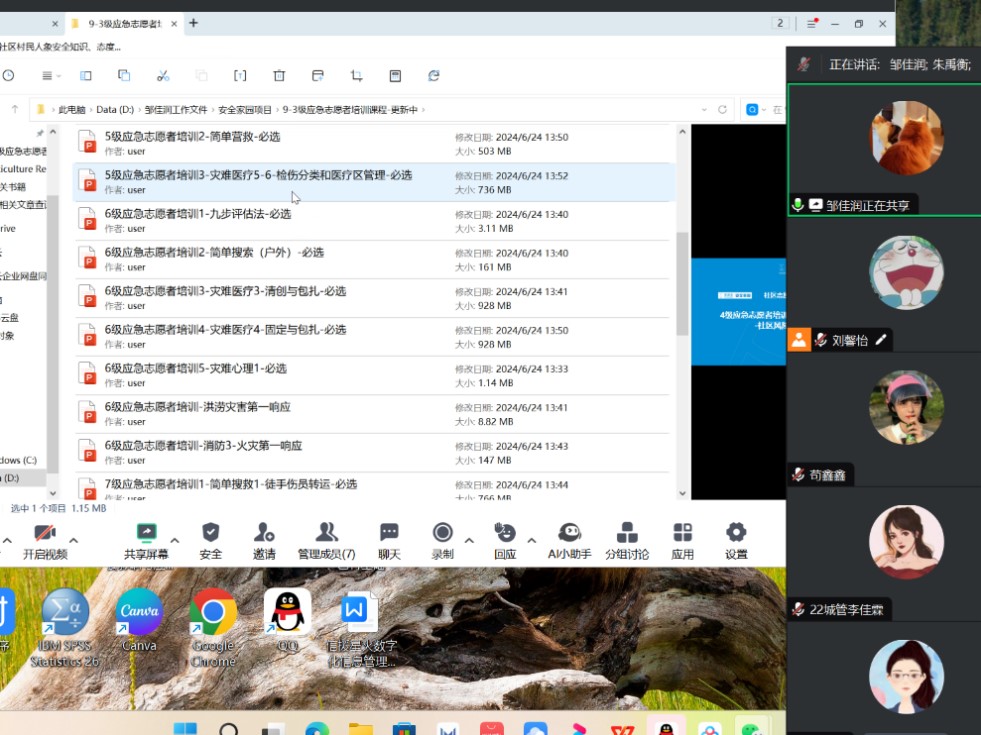981x735 pixels.
Task: Toggle 开启视频 camera on
Action: point(44,533)
